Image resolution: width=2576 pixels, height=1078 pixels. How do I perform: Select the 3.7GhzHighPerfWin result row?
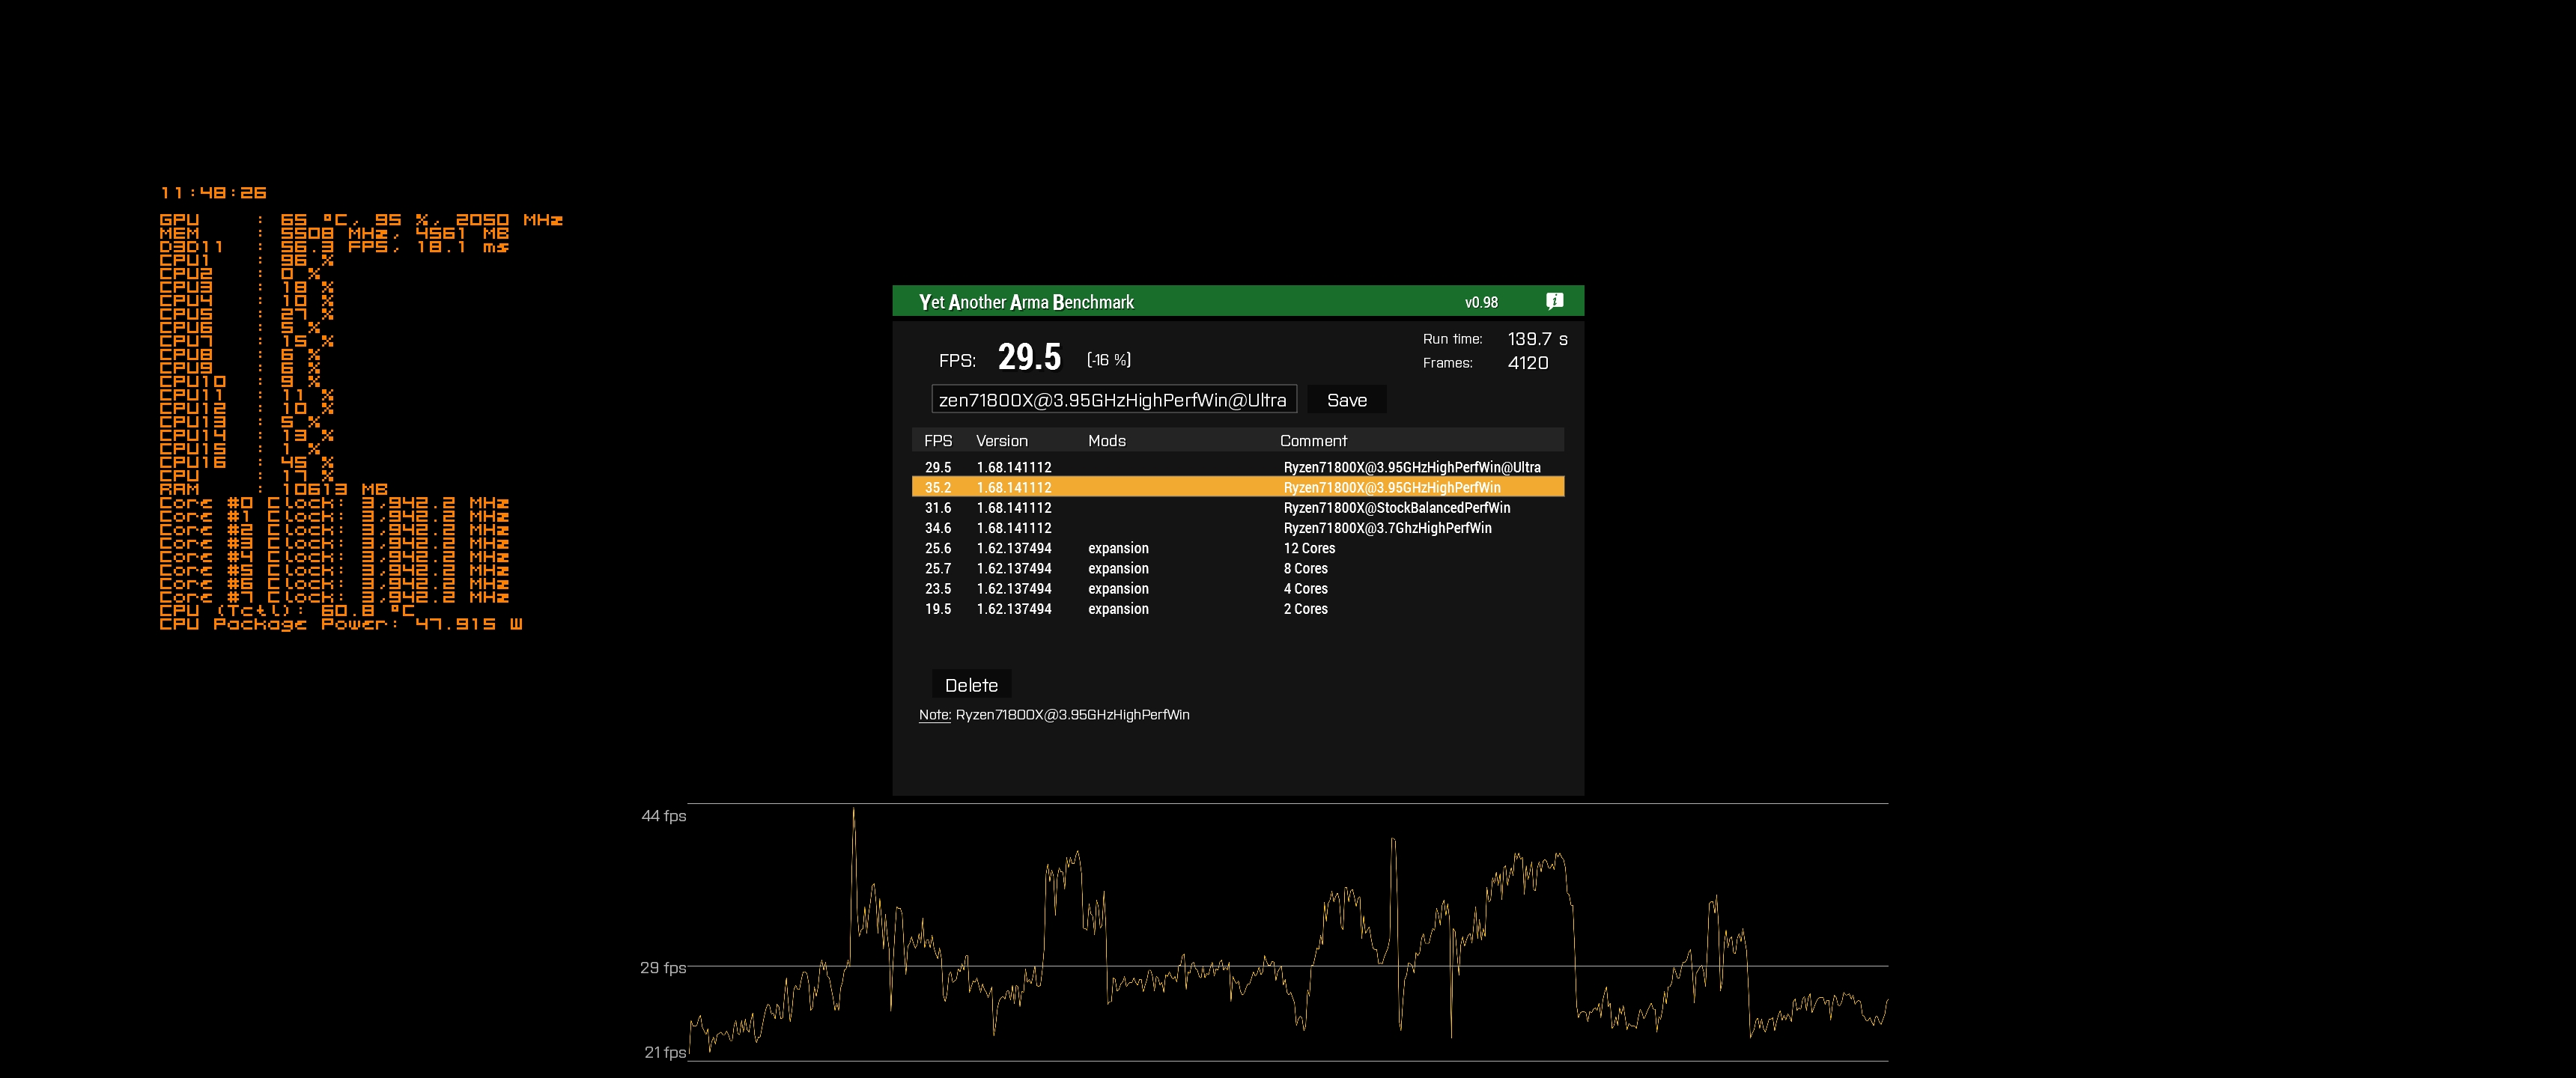(x=1237, y=528)
